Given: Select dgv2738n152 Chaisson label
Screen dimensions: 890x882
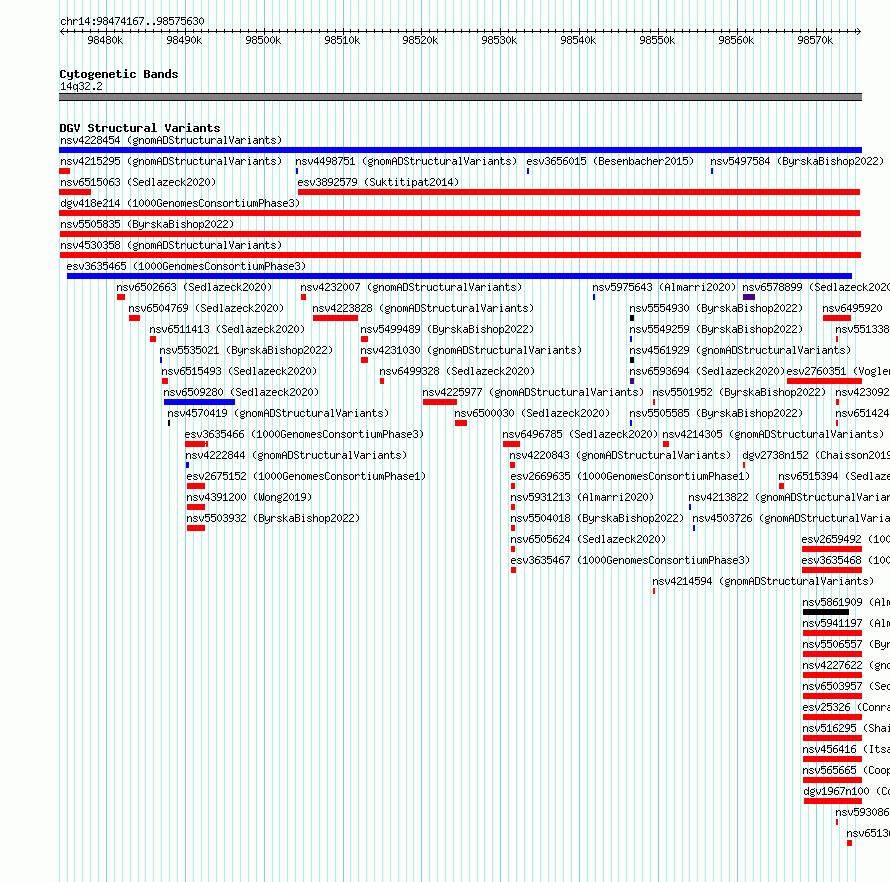Looking at the screenshot, I should [816, 455].
